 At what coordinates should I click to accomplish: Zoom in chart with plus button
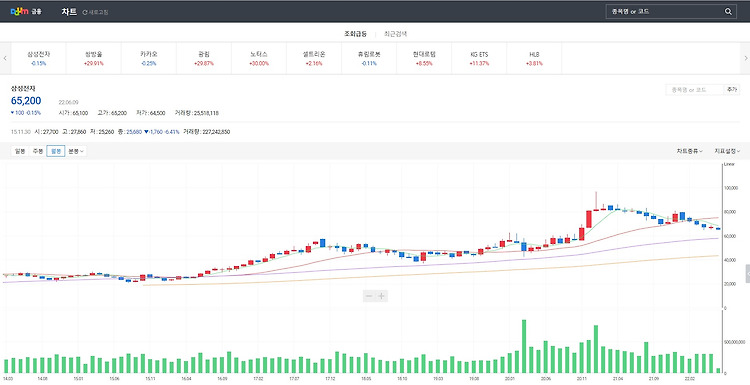coord(381,296)
